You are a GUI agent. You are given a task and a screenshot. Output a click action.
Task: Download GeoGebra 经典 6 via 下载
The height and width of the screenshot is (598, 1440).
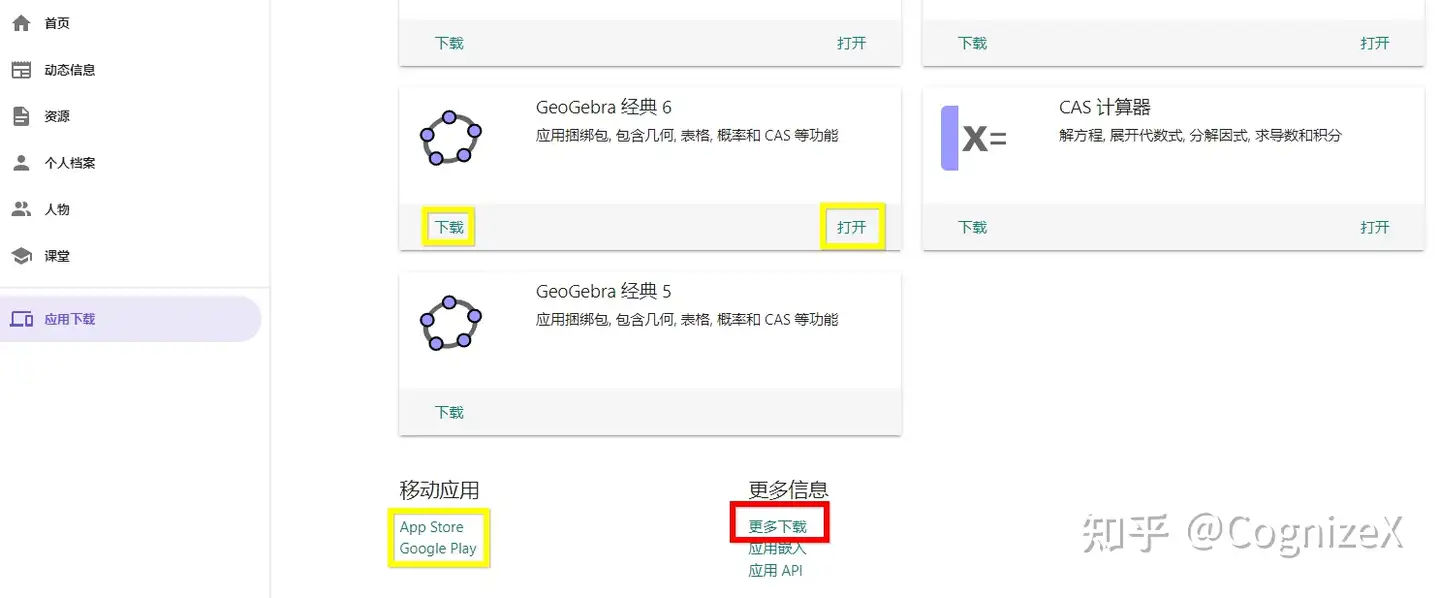point(449,227)
